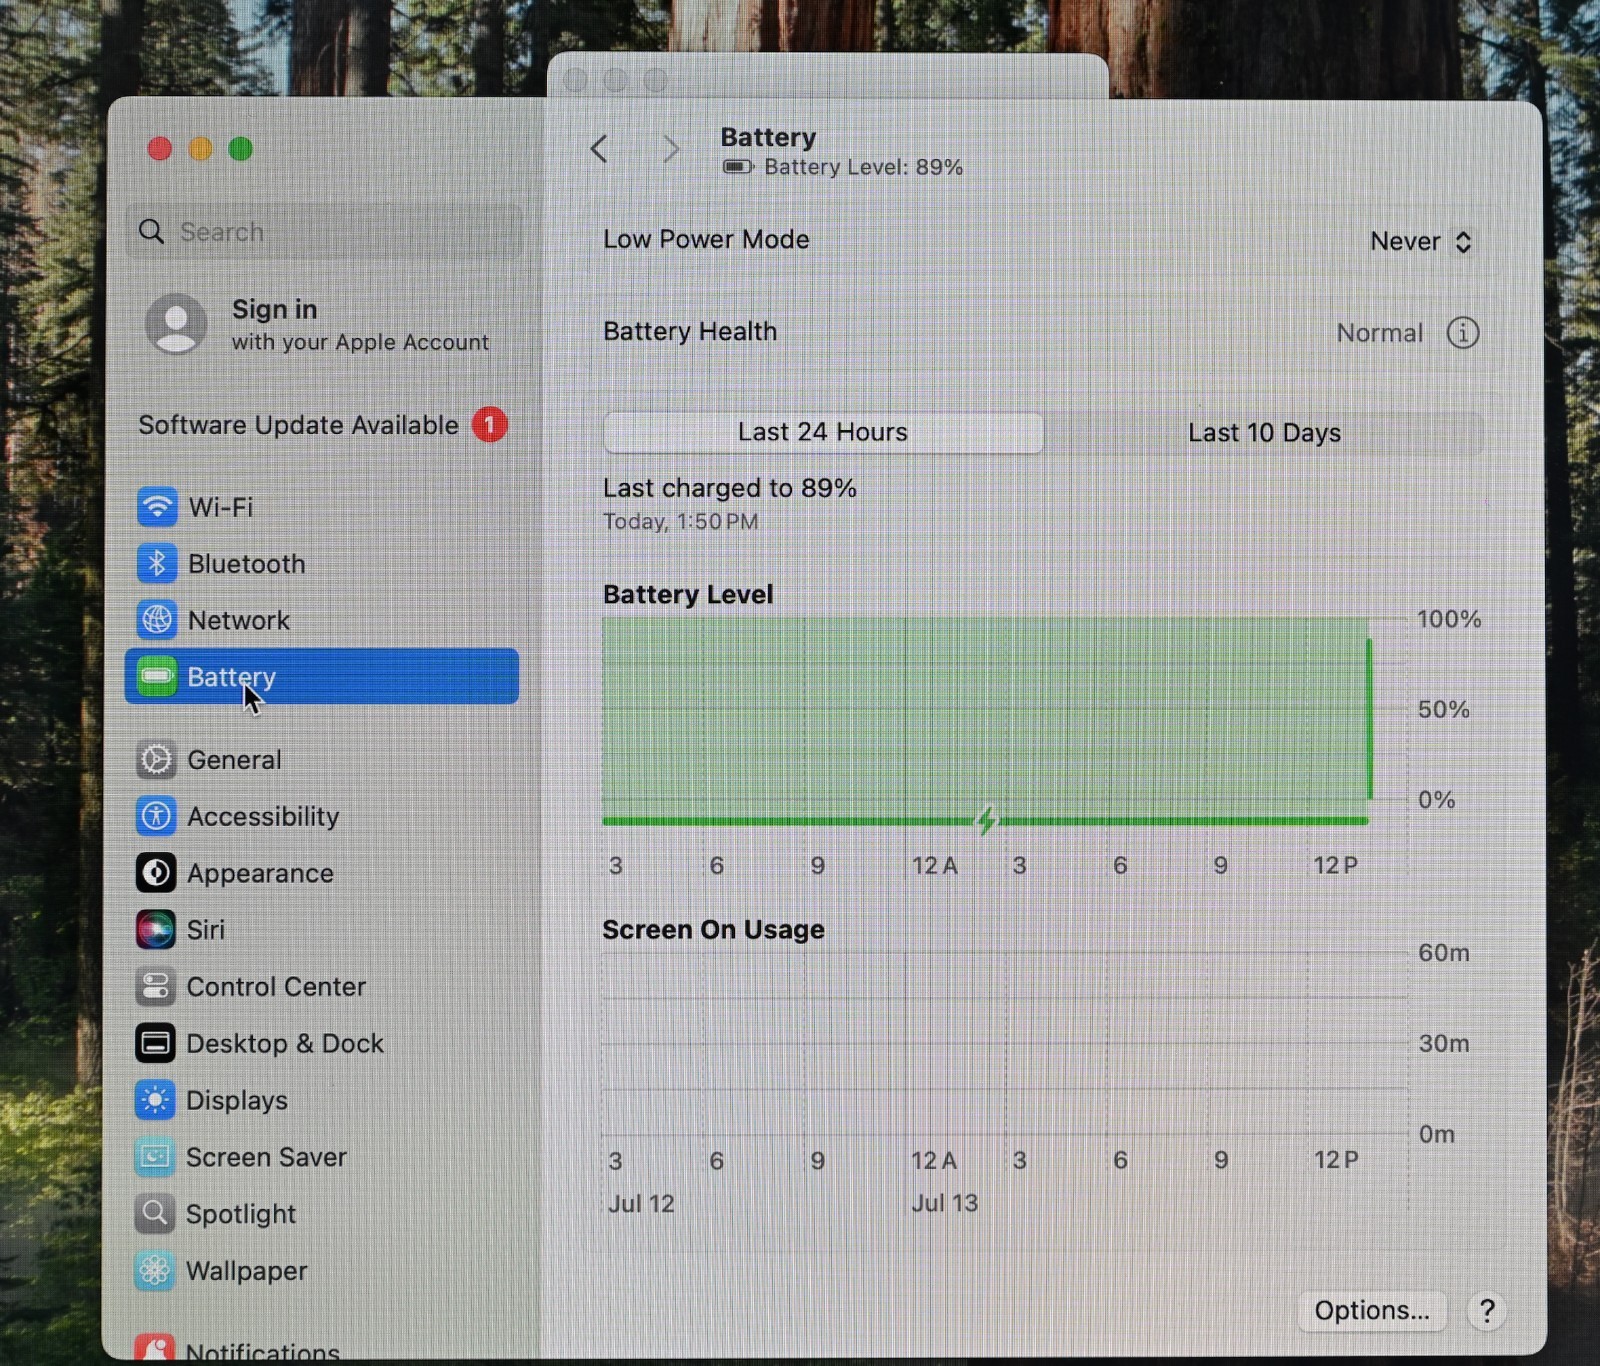This screenshot has height=1366, width=1600.
Task: Click the Apple Account avatar icon
Action: click(x=176, y=324)
